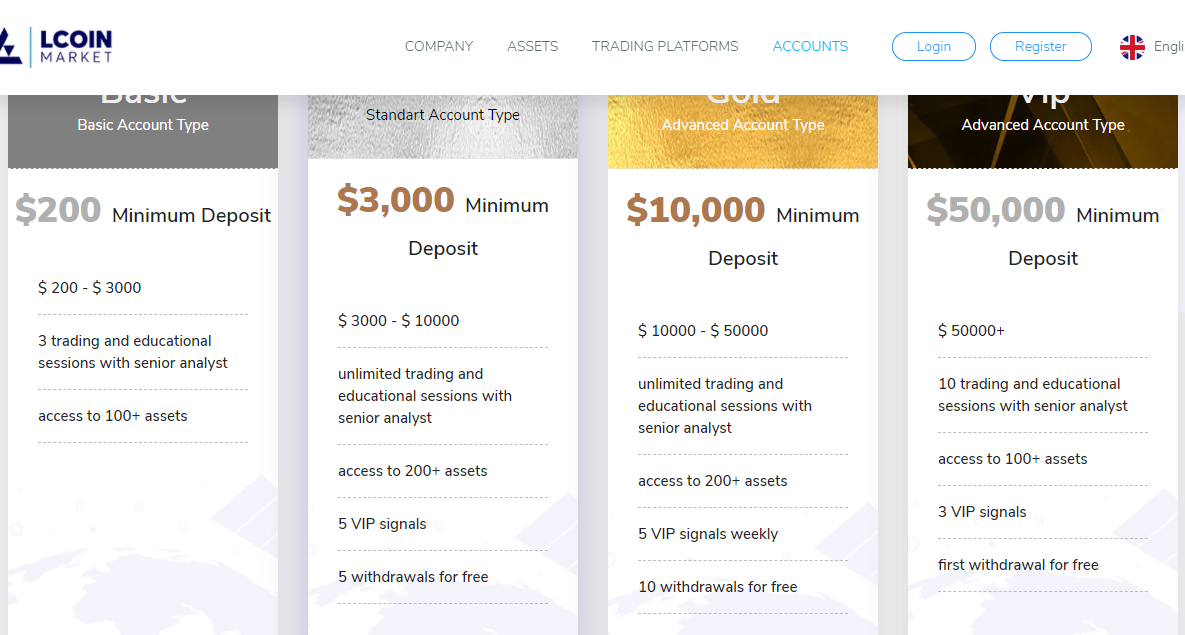Image resolution: width=1185 pixels, height=635 pixels.
Task: Select the Standart Account Type header
Action: point(443,115)
